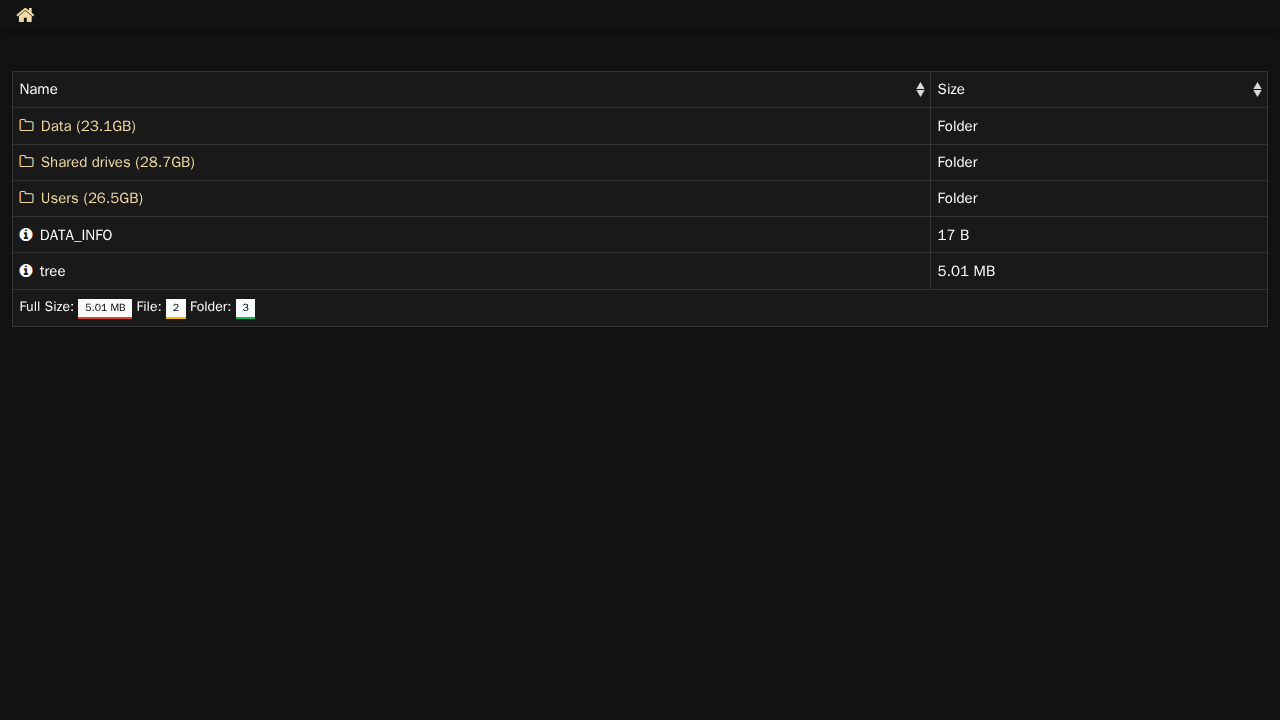Sort table using Name column sort arrows
The width and height of the screenshot is (1280, 720).
tap(920, 90)
